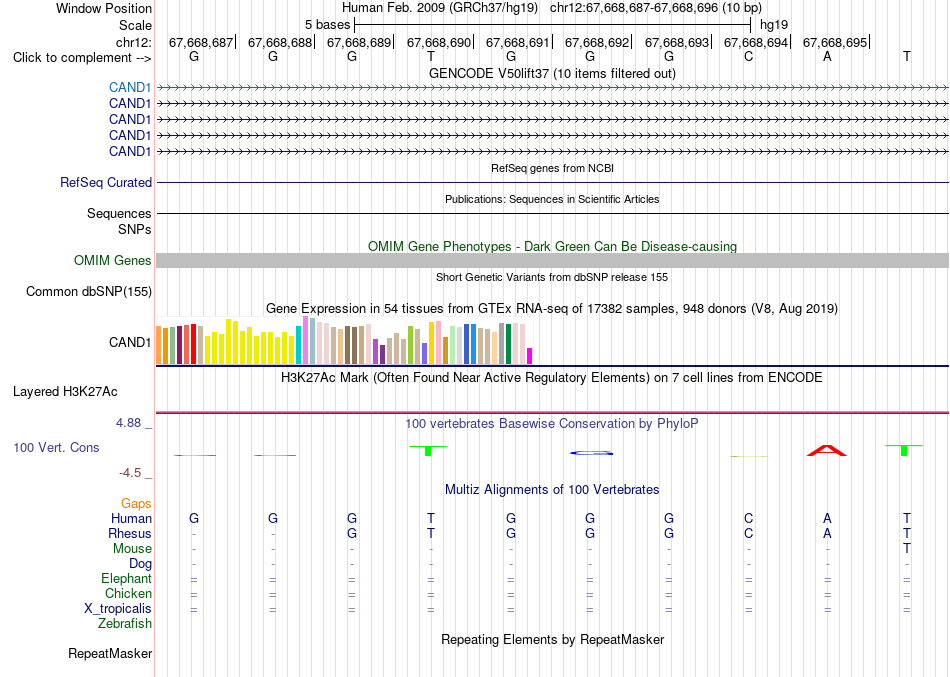Click the 4.88 PhyloP upper limit value
The image size is (950, 677).
pos(128,422)
